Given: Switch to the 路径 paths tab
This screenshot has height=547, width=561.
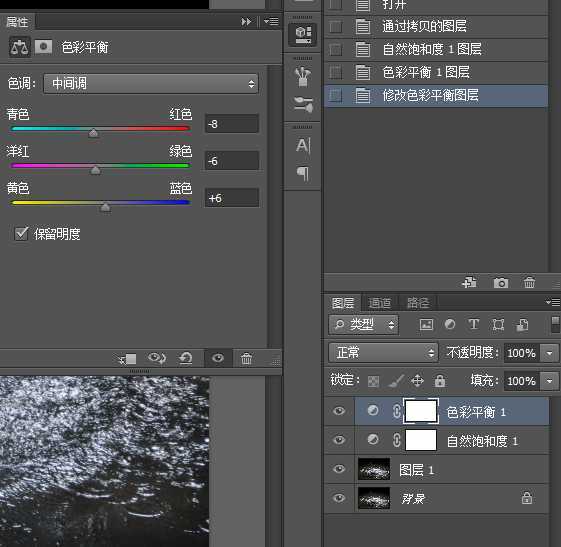Looking at the screenshot, I should (x=418, y=303).
